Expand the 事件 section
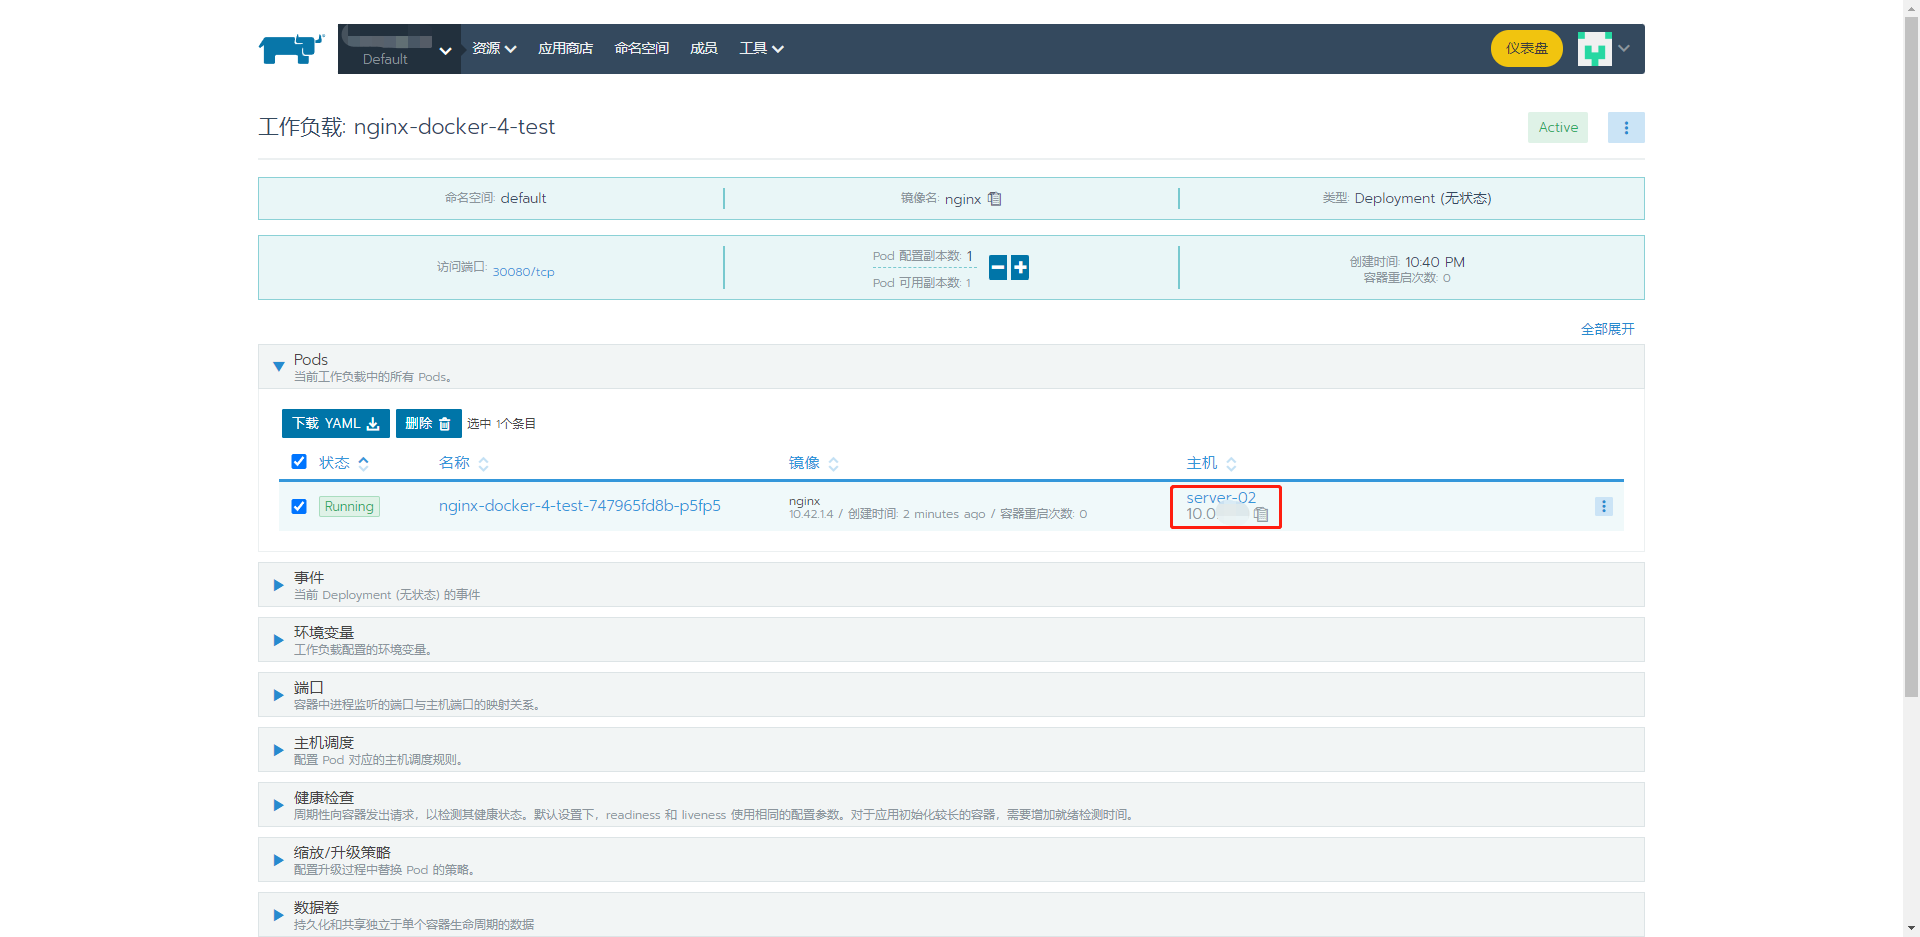Viewport: 1920px width, 937px height. 279,585
